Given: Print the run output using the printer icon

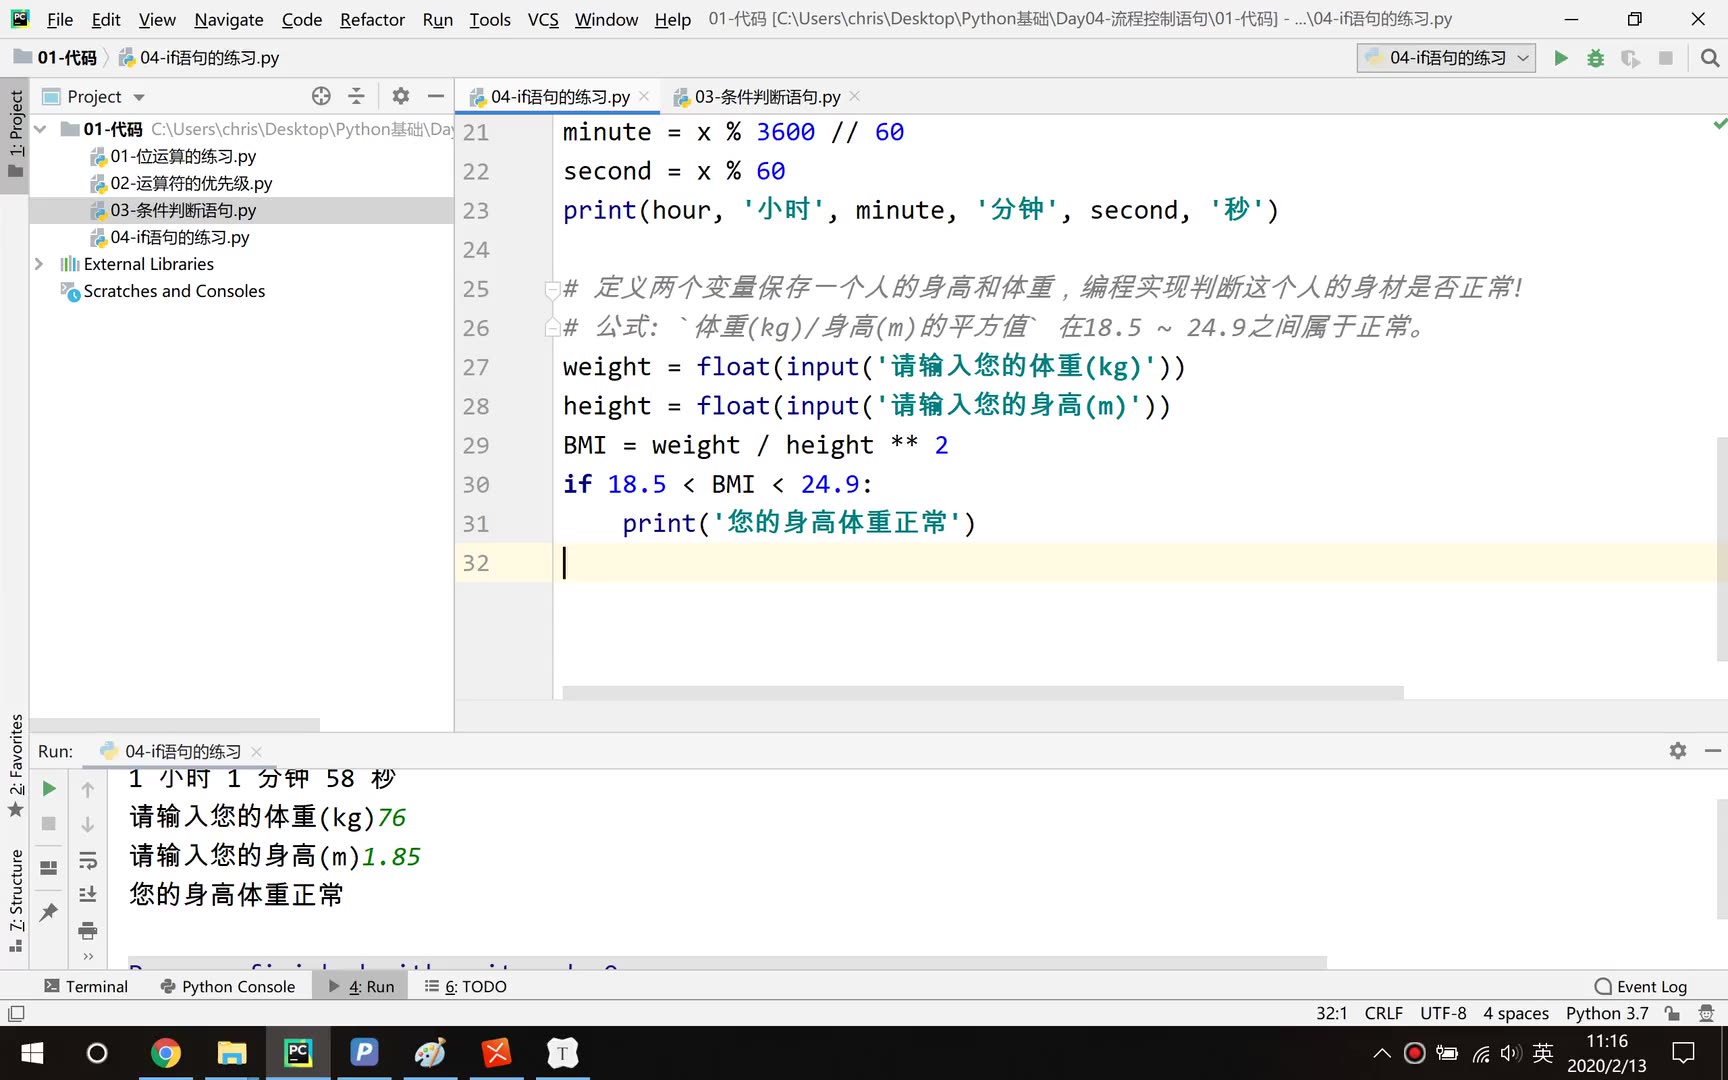Looking at the screenshot, I should [x=88, y=930].
